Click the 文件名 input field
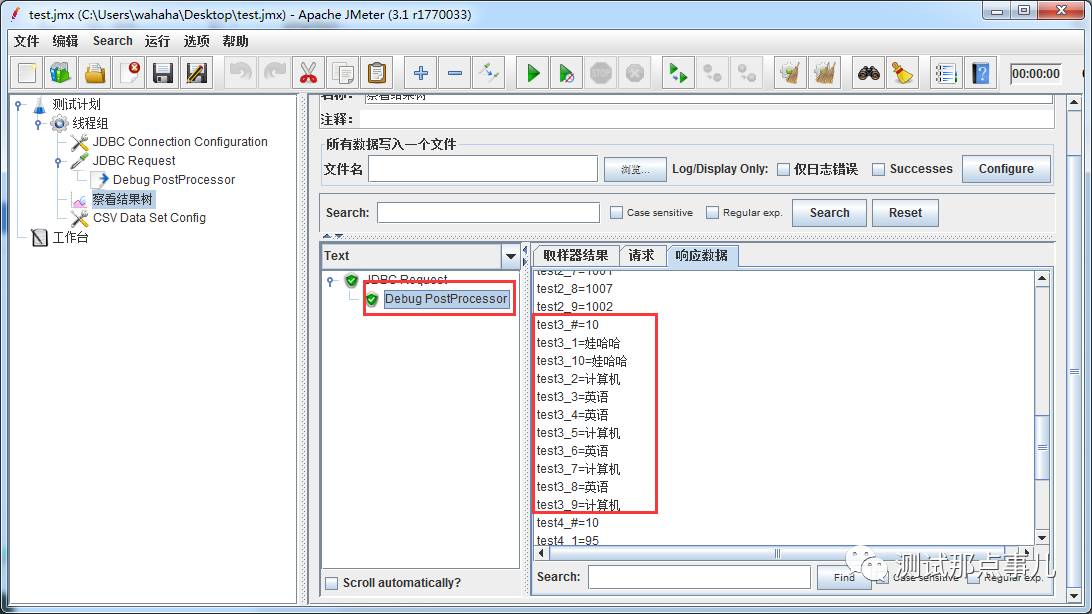 tap(483, 168)
